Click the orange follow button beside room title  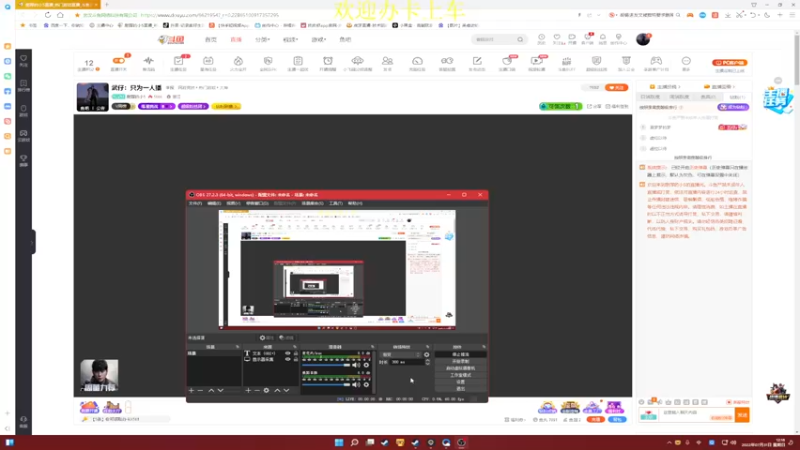click(x=616, y=88)
